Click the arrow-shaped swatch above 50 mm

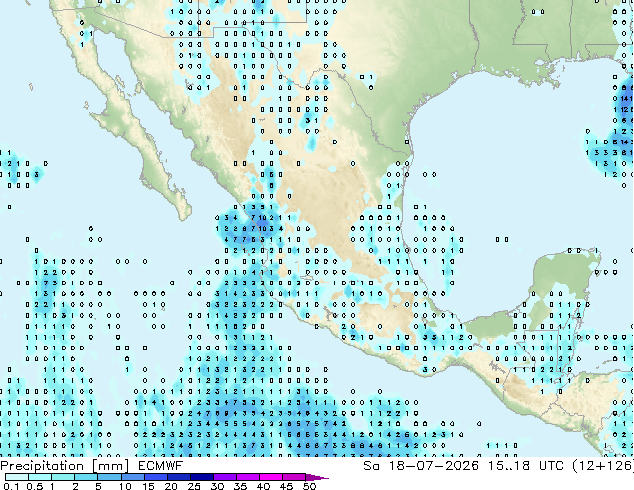(317, 477)
